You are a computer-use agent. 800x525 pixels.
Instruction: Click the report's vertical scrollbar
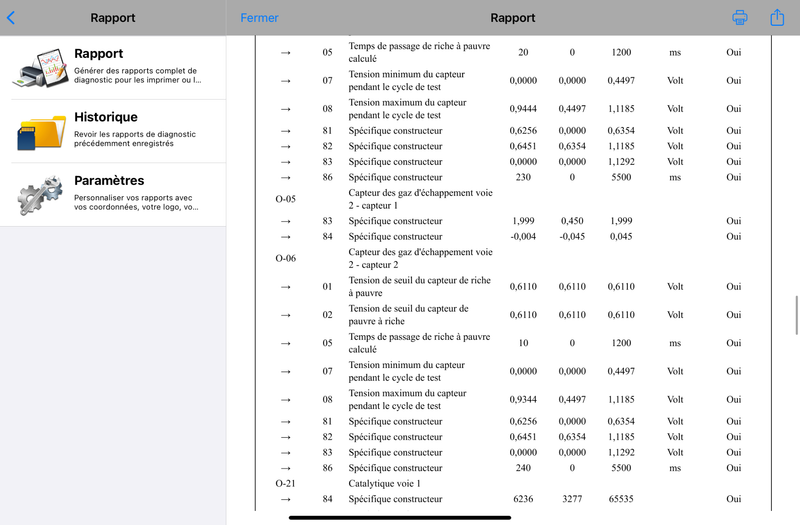pyautogui.click(x=796, y=315)
